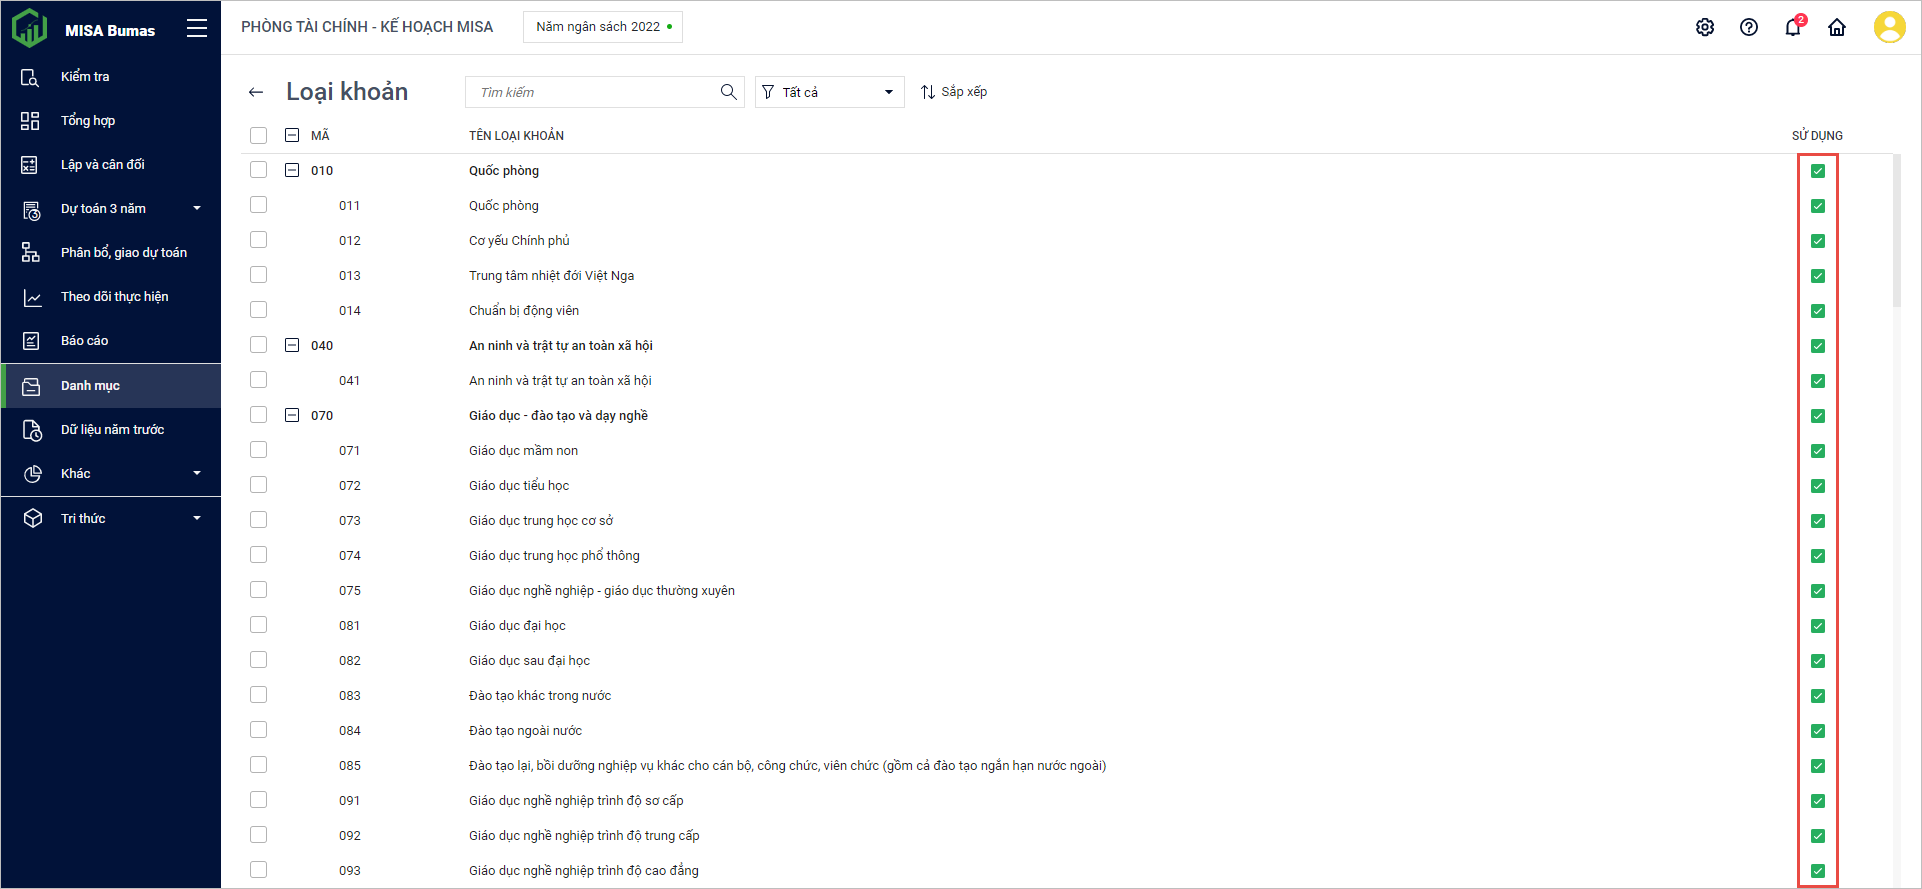Open the notifications bell
The width and height of the screenshot is (1922, 889).
tap(1793, 28)
